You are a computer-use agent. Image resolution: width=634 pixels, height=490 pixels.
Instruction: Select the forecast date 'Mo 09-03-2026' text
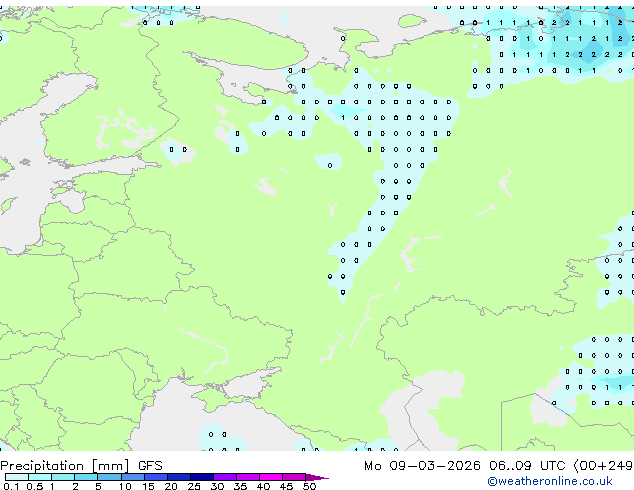[422, 466]
